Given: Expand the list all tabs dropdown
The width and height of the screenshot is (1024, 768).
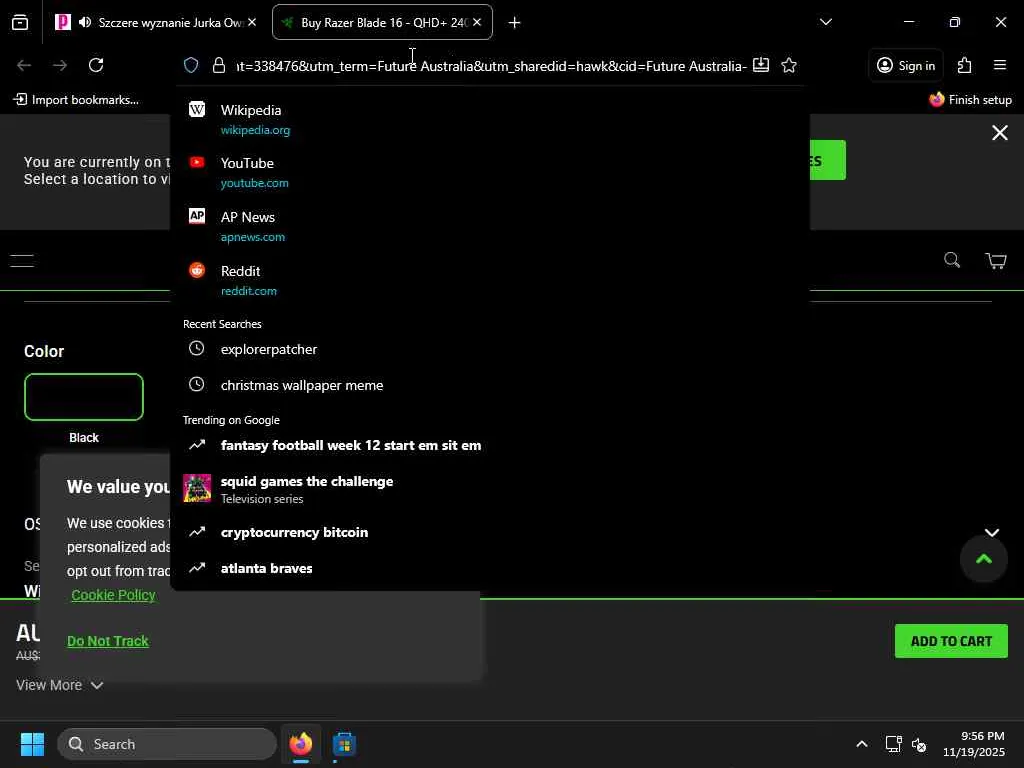Looking at the screenshot, I should [x=826, y=22].
